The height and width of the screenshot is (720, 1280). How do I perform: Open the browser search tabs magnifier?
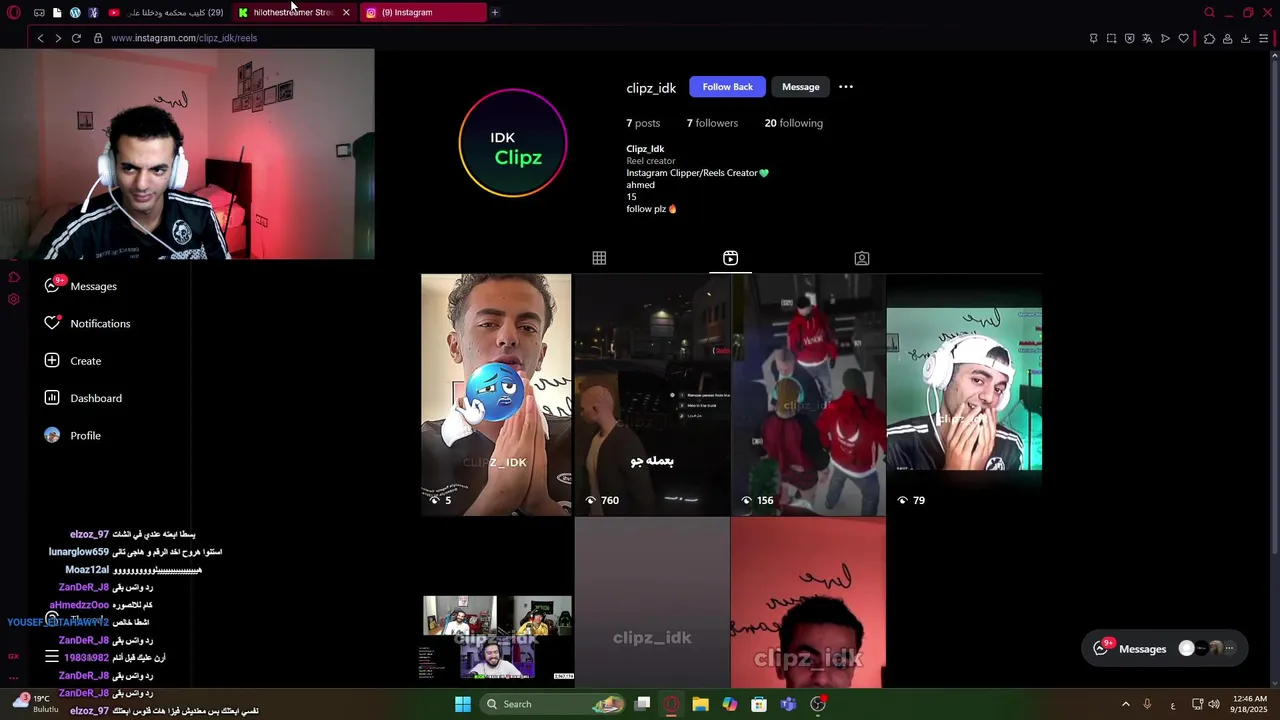pos(1209,12)
